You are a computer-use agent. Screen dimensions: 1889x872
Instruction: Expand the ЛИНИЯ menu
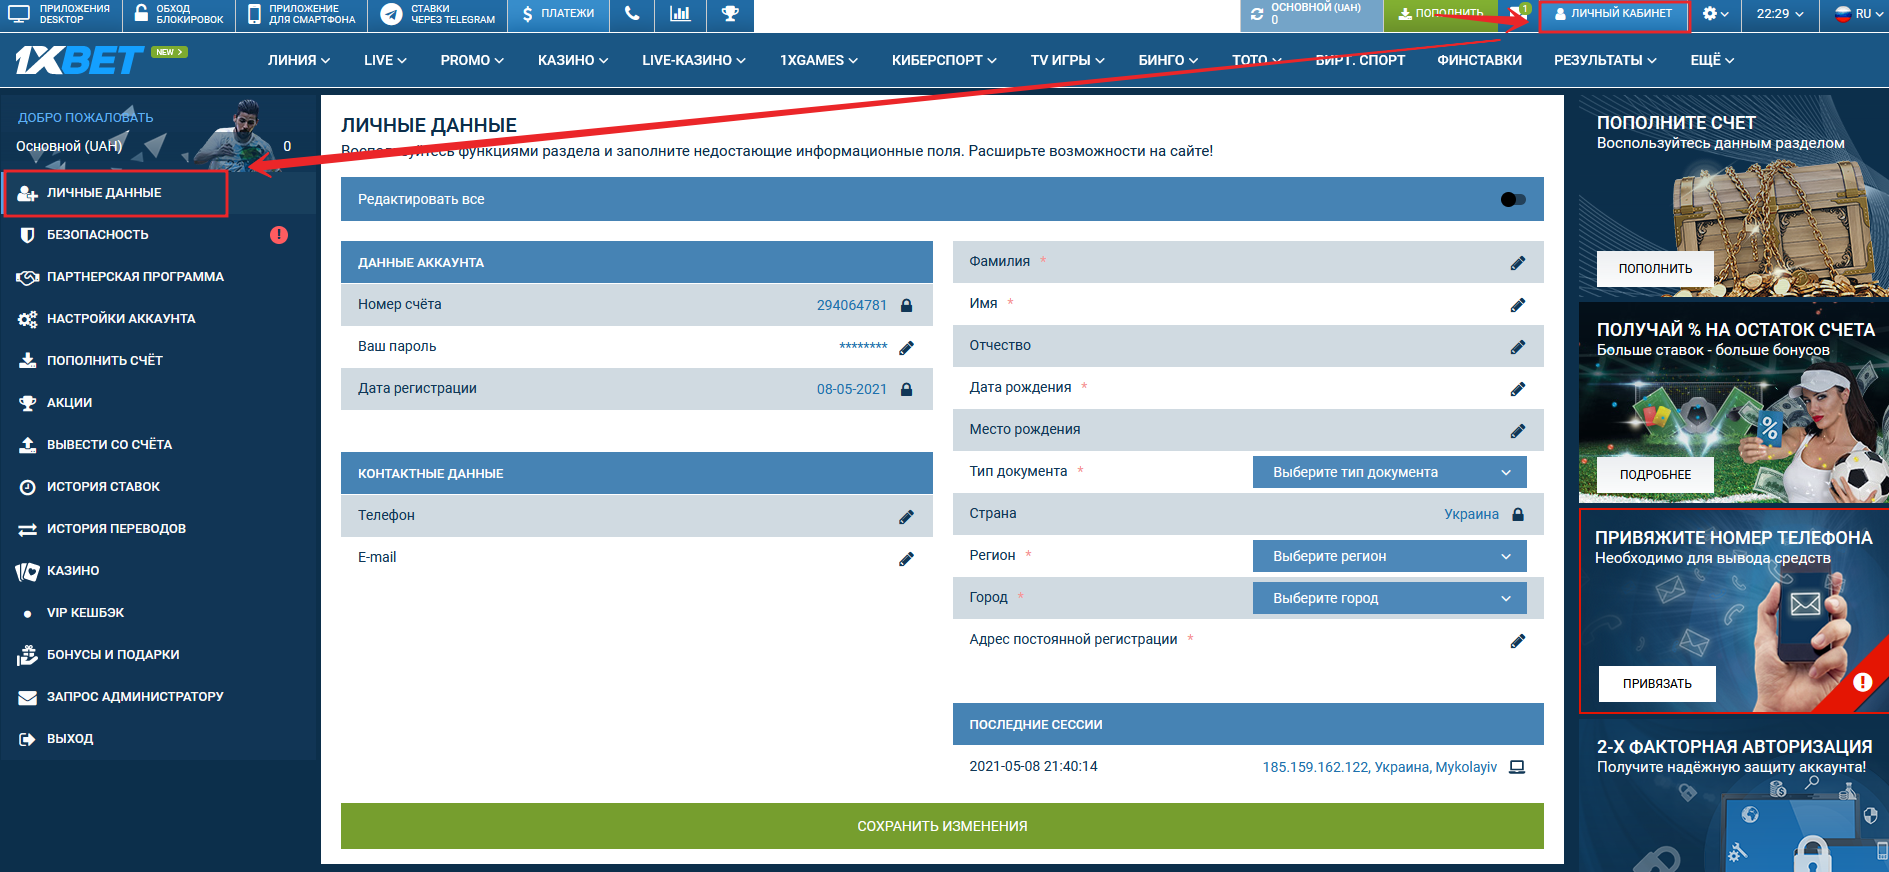click(x=299, y=60)
